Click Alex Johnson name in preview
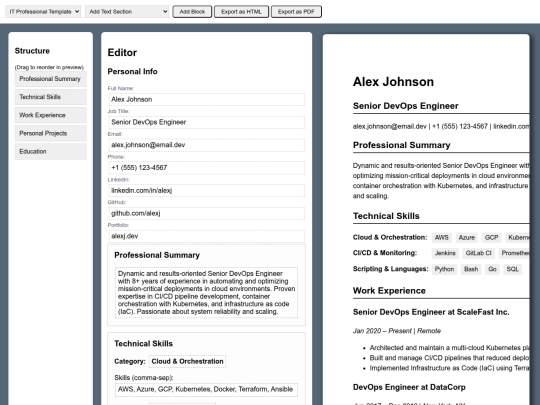Screen dimensions: 540x405 click(393, 82)
